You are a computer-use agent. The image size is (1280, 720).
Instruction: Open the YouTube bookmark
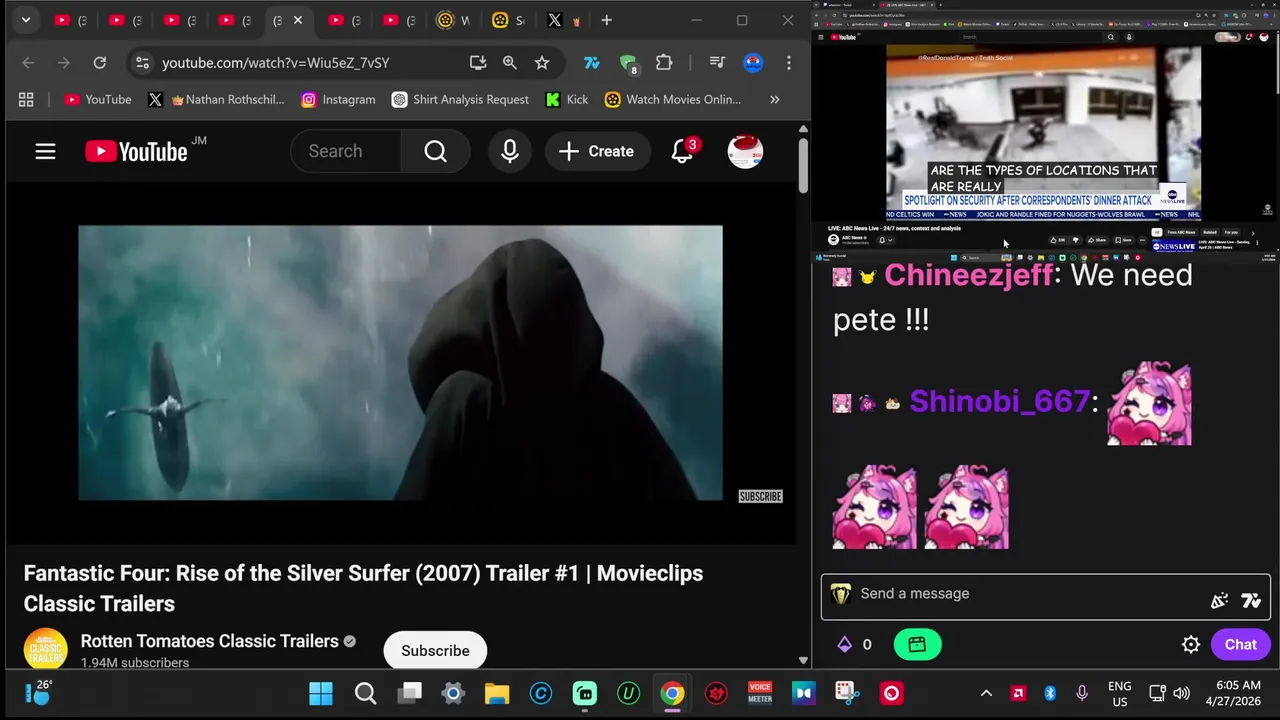coord(97,99)
